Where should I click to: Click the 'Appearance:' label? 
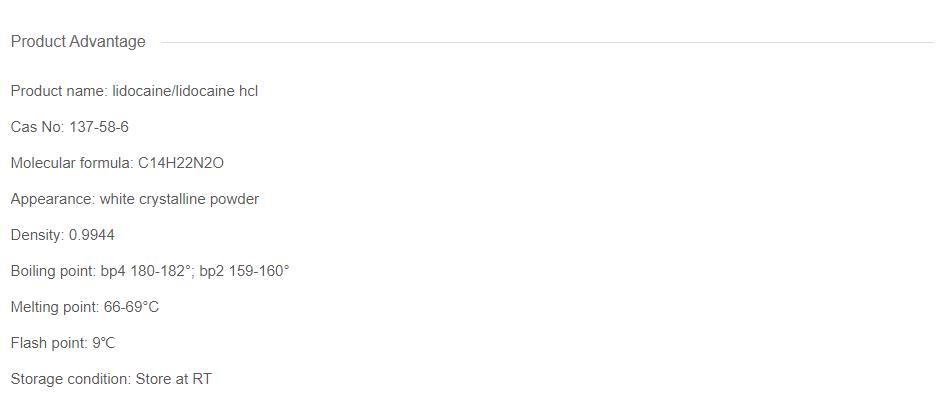point(53,199)
